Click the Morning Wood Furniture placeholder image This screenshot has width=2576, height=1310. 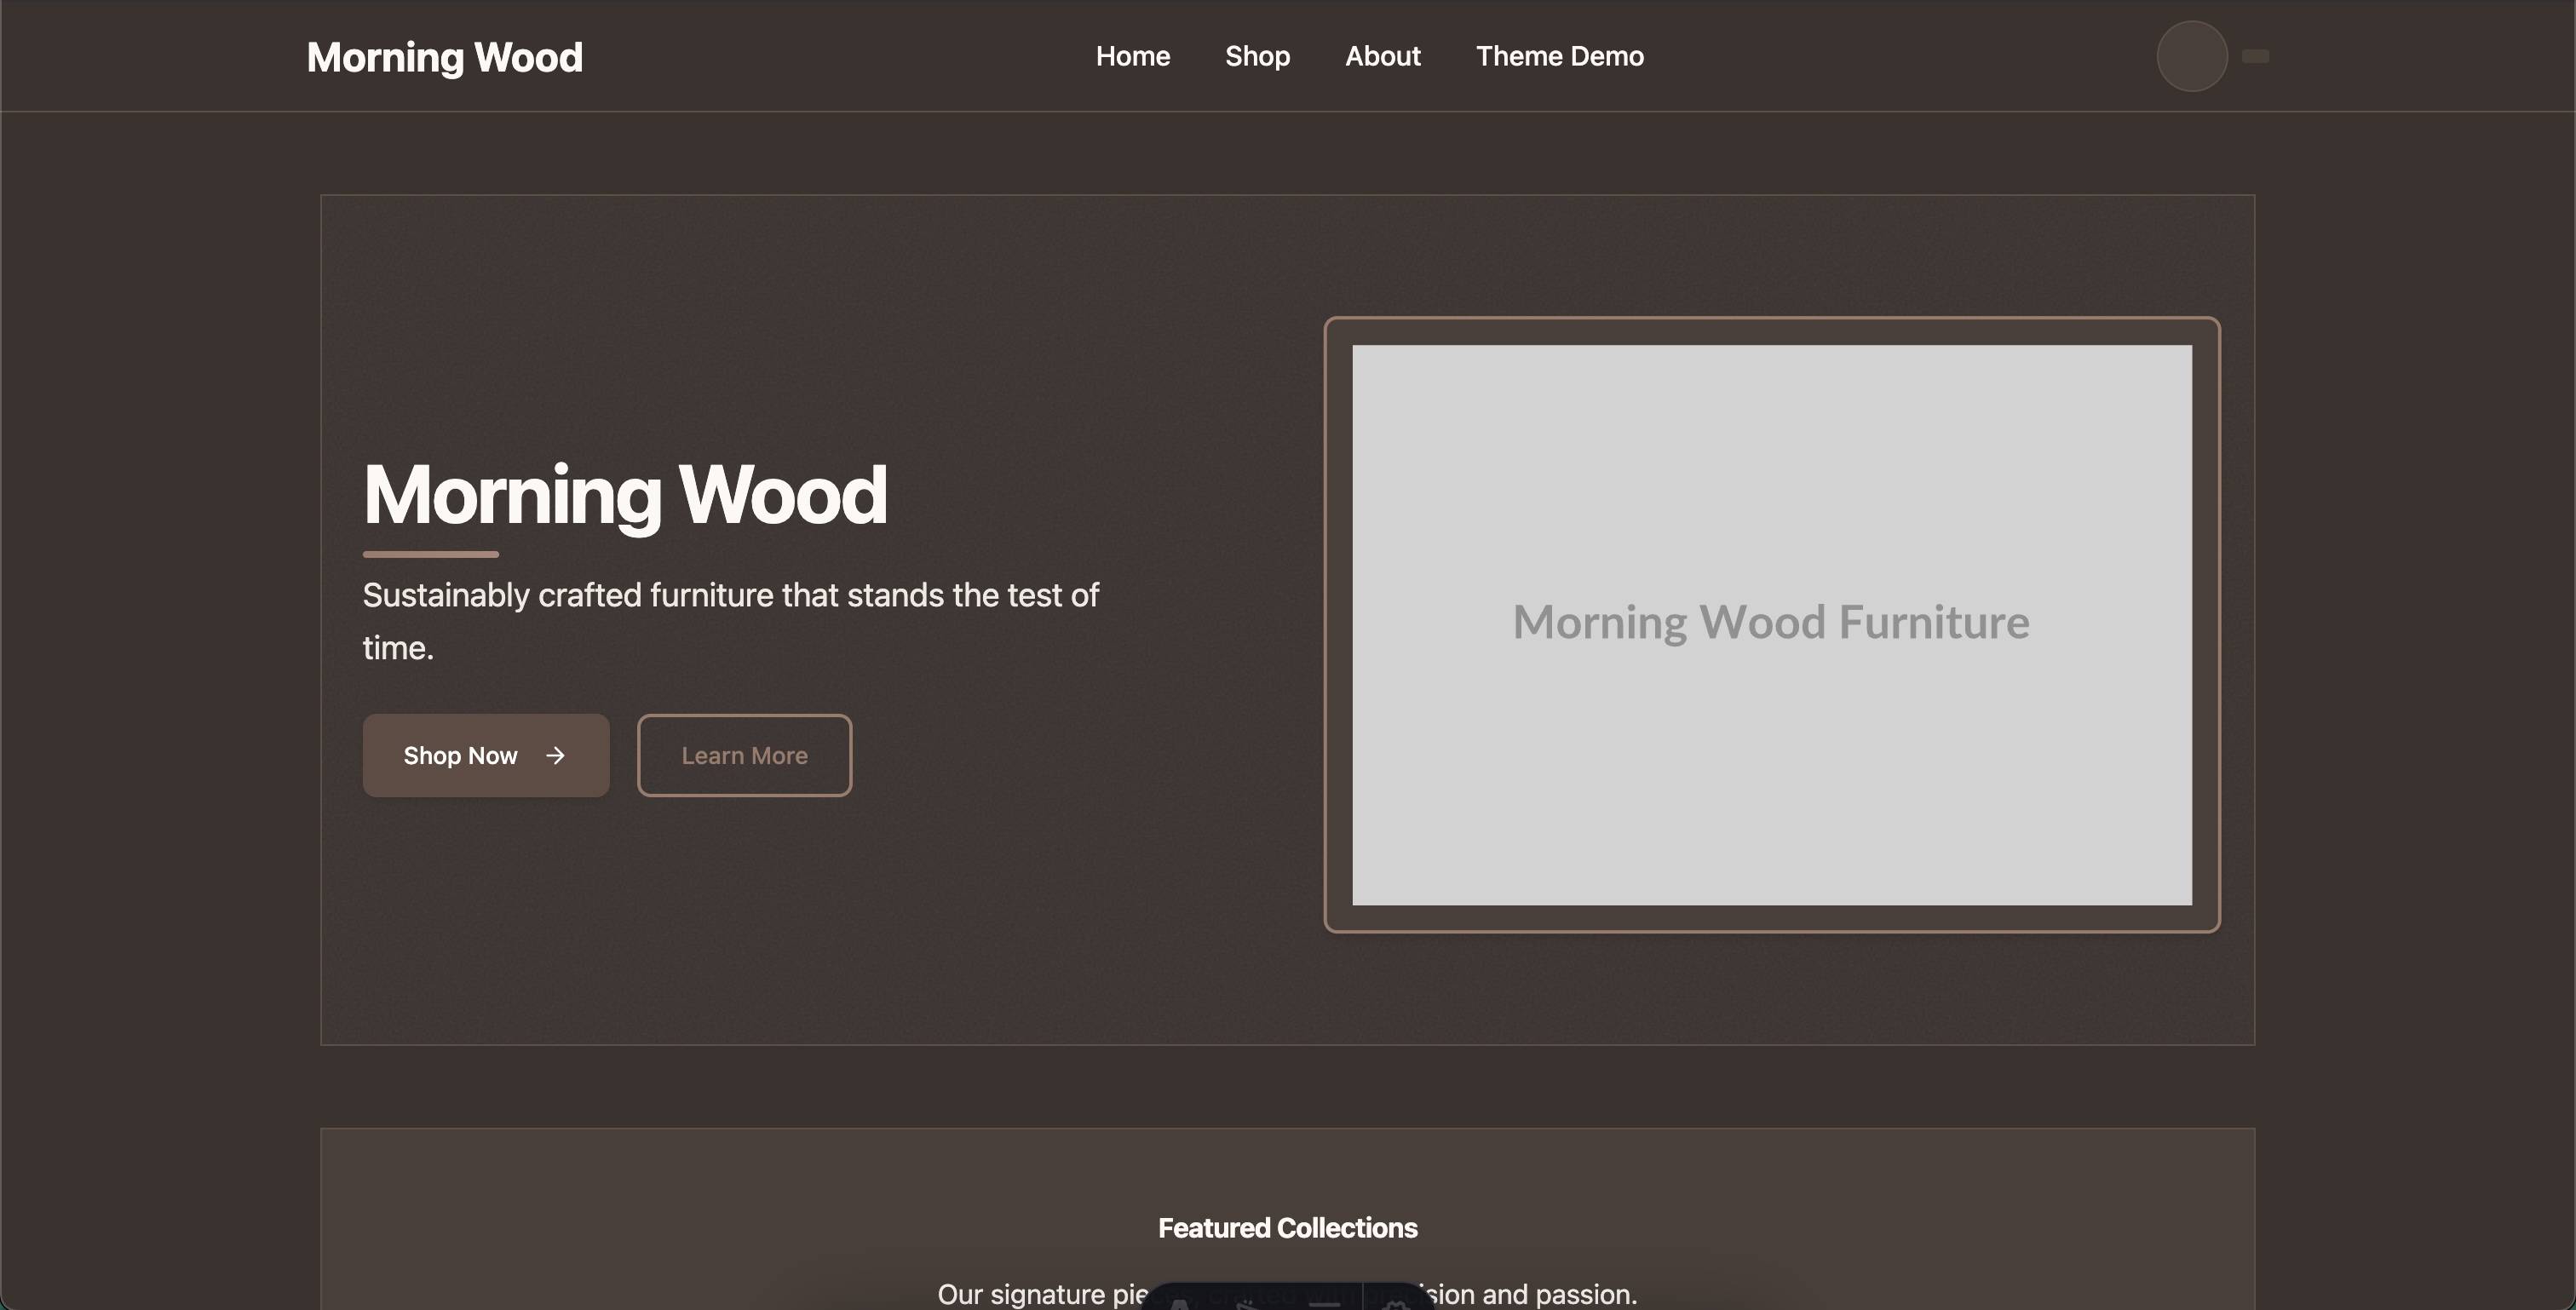[x=1771, y=622]
